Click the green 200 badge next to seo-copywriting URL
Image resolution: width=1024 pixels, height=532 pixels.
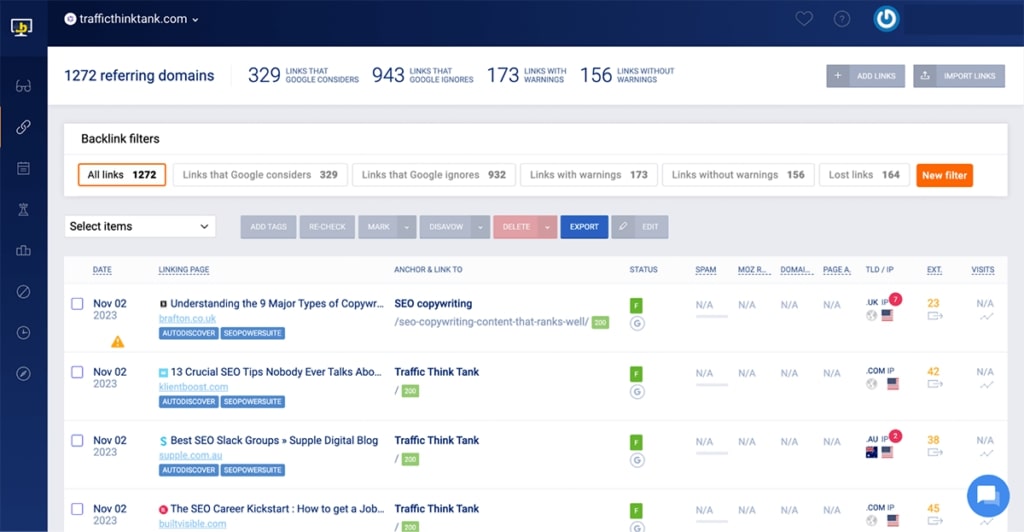pyautogui.click(x=600, y=322)
